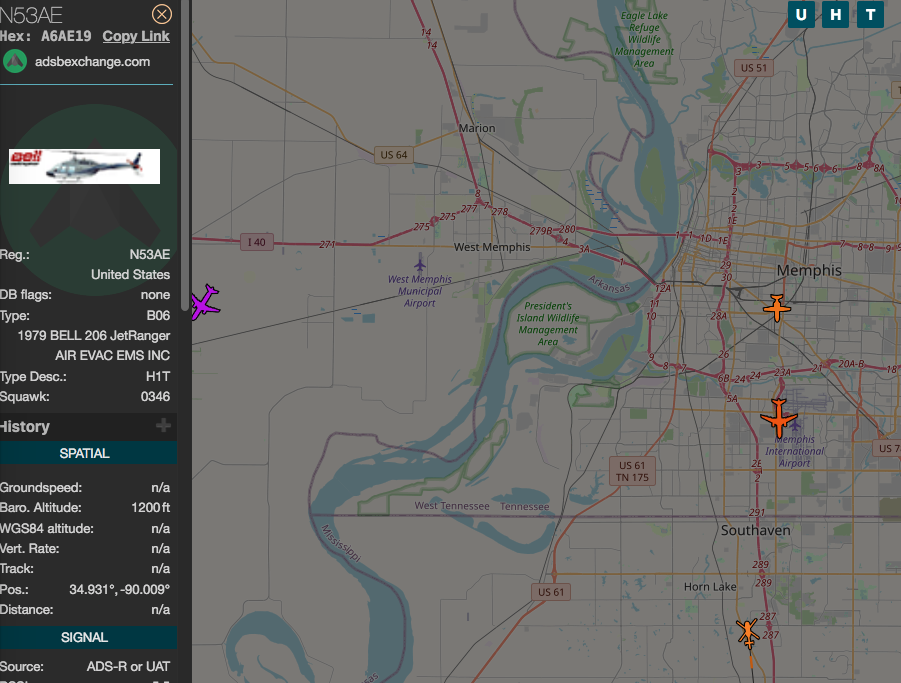Click the Type Desc. value H1T
Viewport: 901px width, 683px height.
(x=158, y=376)
